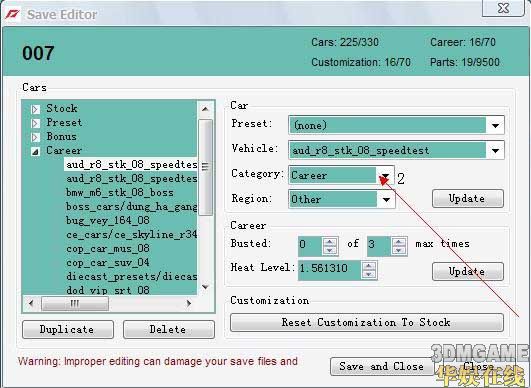Select cop_car_suv_04 entry
531x388 pixels.
click(107, 262)
